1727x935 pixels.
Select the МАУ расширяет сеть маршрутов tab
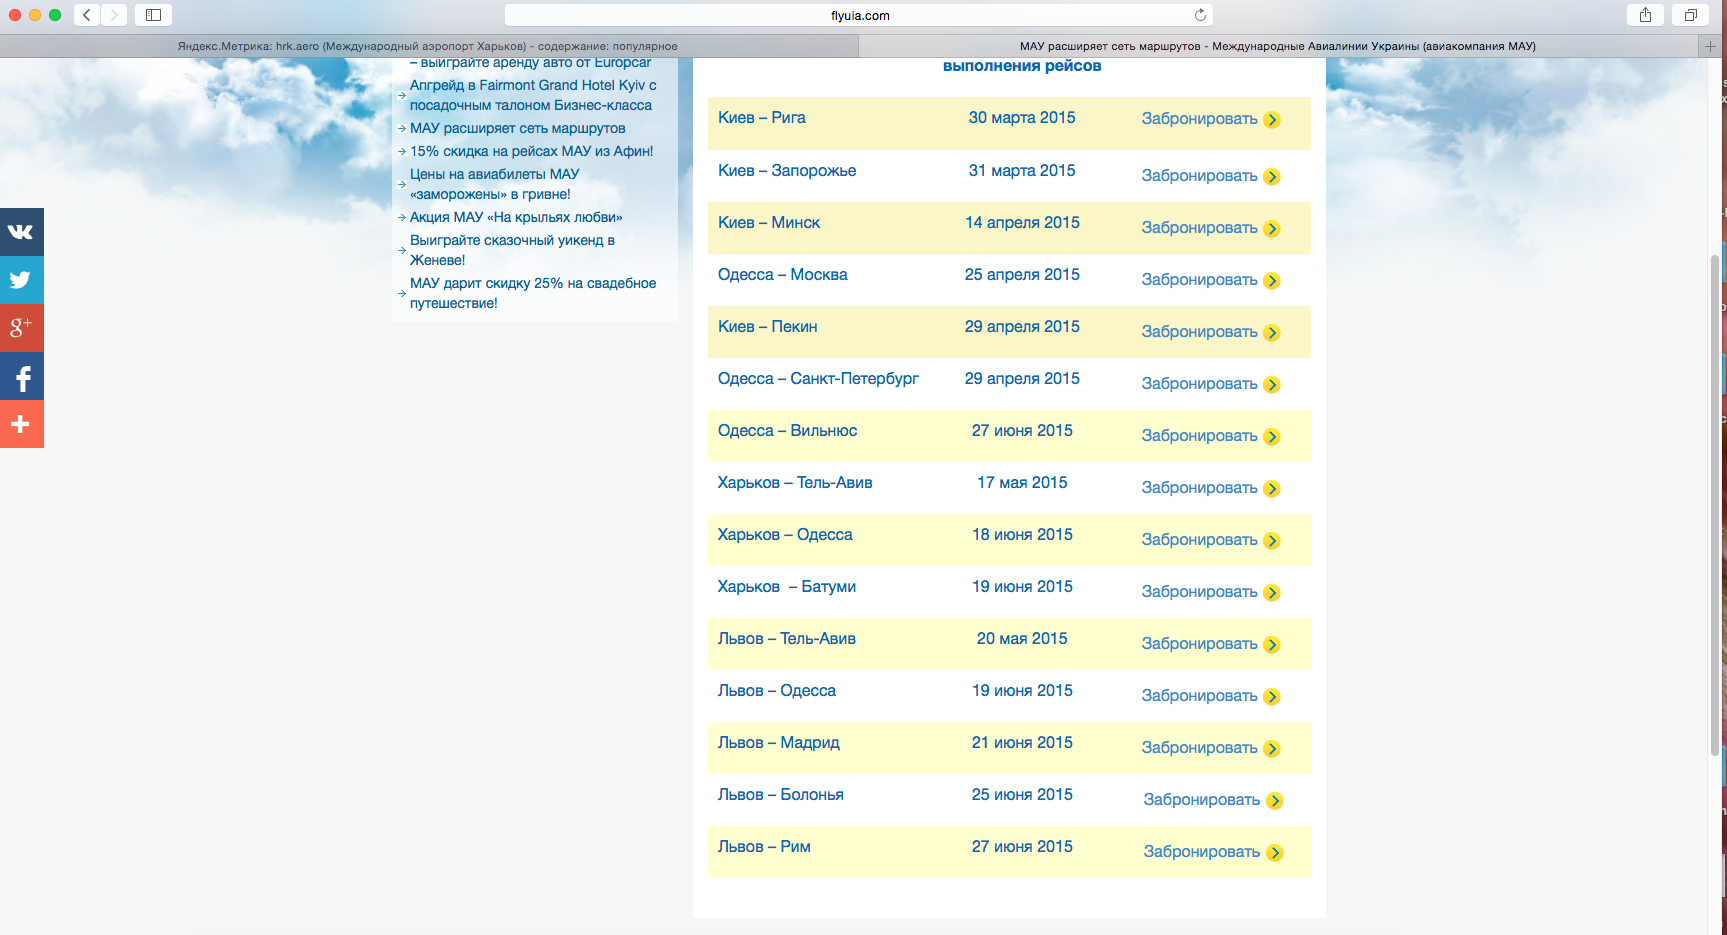point(1277,46)
